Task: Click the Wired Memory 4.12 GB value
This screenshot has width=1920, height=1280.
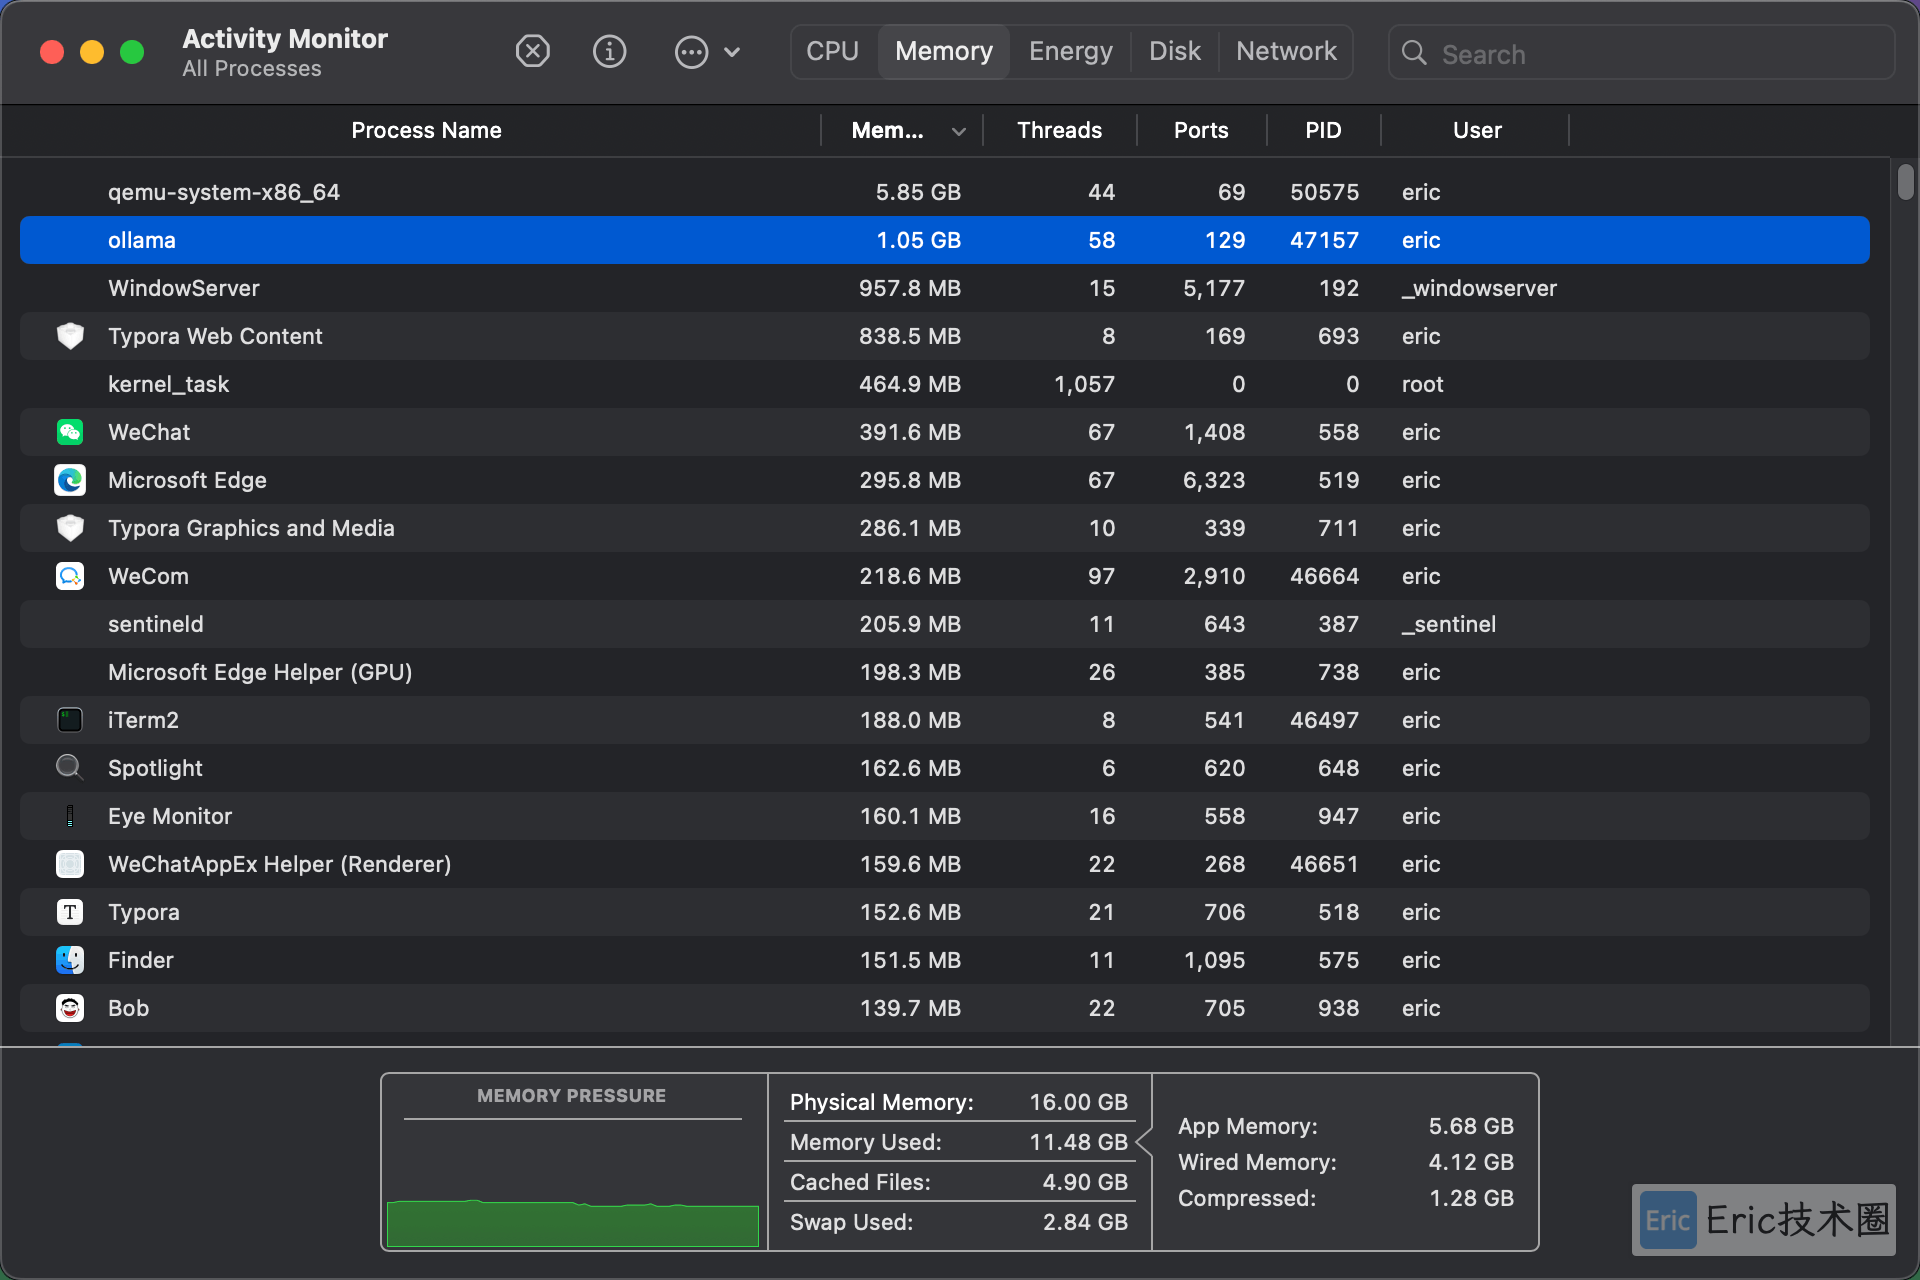Action: tap(1471, 1162)
